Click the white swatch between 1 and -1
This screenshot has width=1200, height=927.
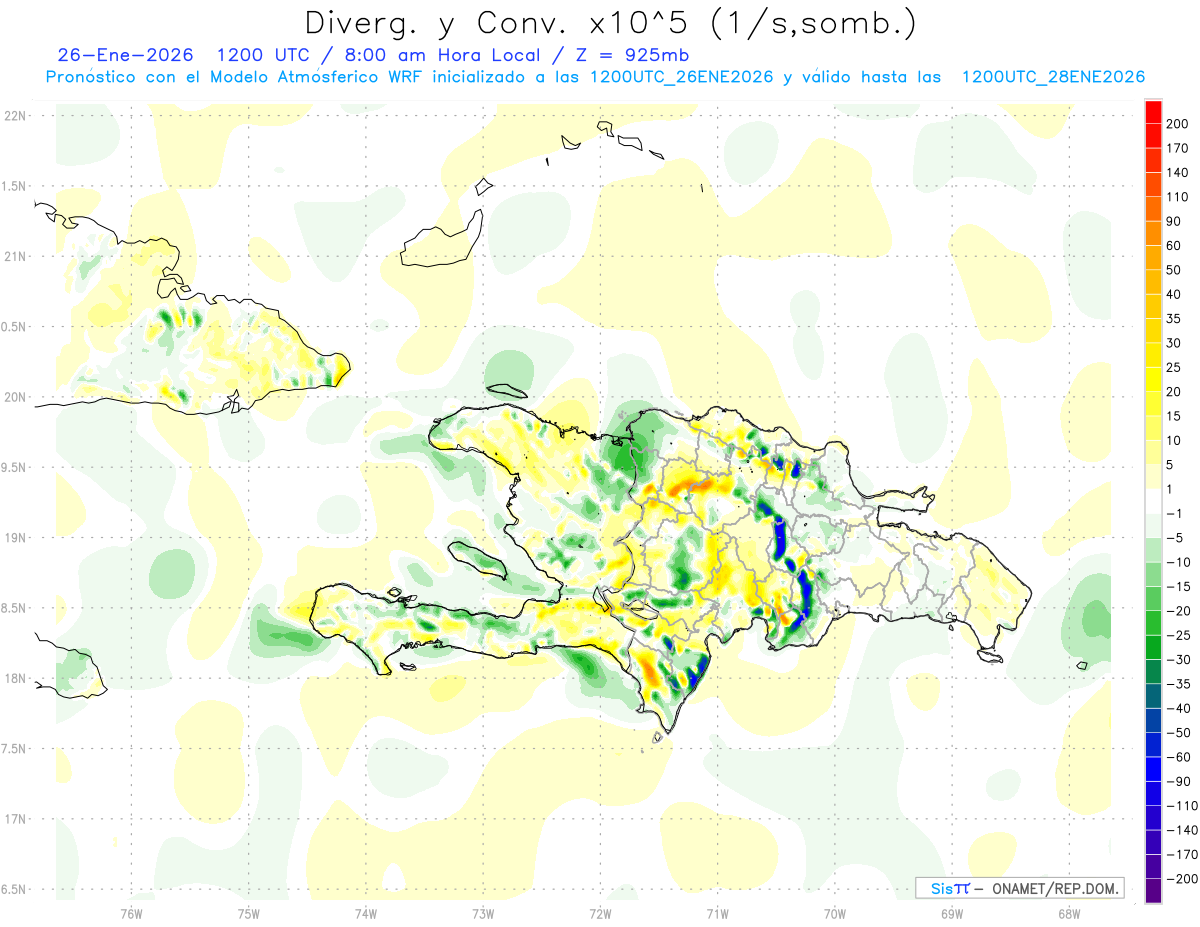click(1153, 501)
